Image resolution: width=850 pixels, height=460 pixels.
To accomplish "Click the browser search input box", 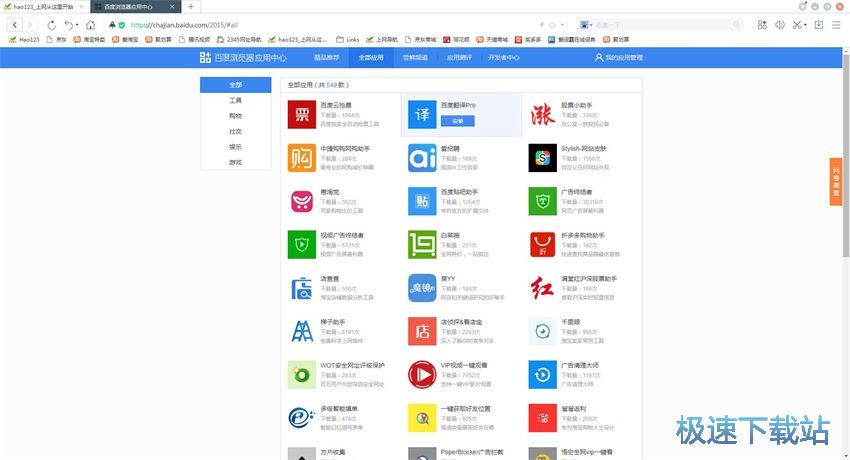I will (x=661, y=25).
